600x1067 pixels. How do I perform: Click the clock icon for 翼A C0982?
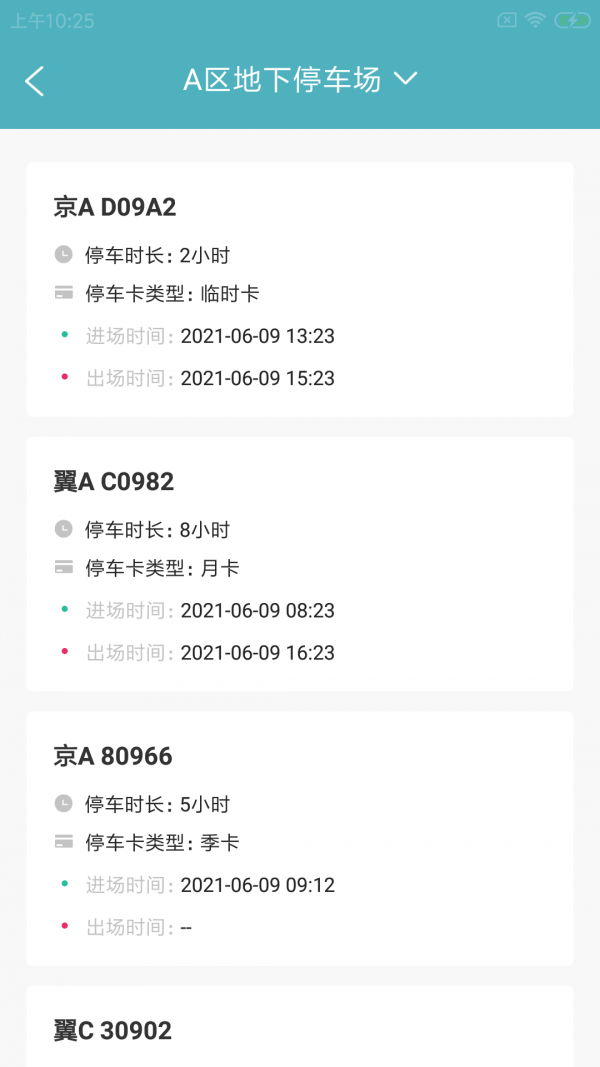[64, 529]
